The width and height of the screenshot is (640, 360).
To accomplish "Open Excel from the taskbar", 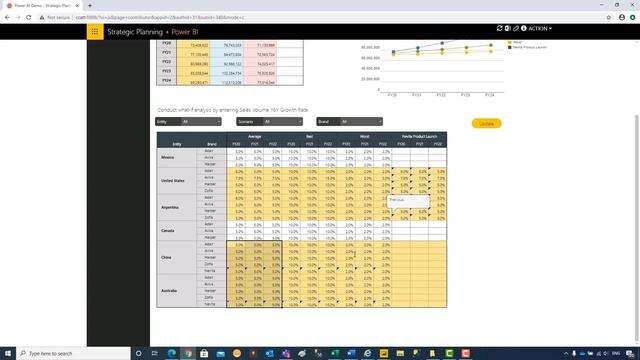I will (335, 353).
